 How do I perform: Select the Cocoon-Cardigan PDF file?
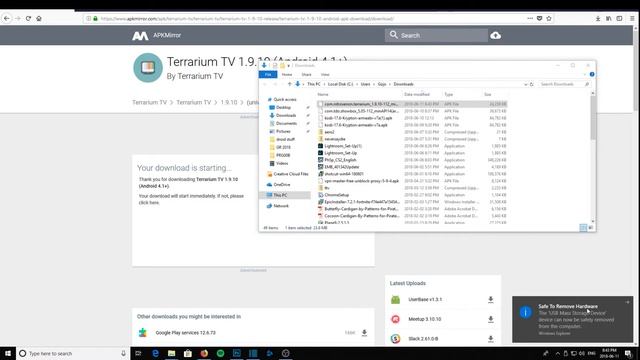(x=362, y=216)
